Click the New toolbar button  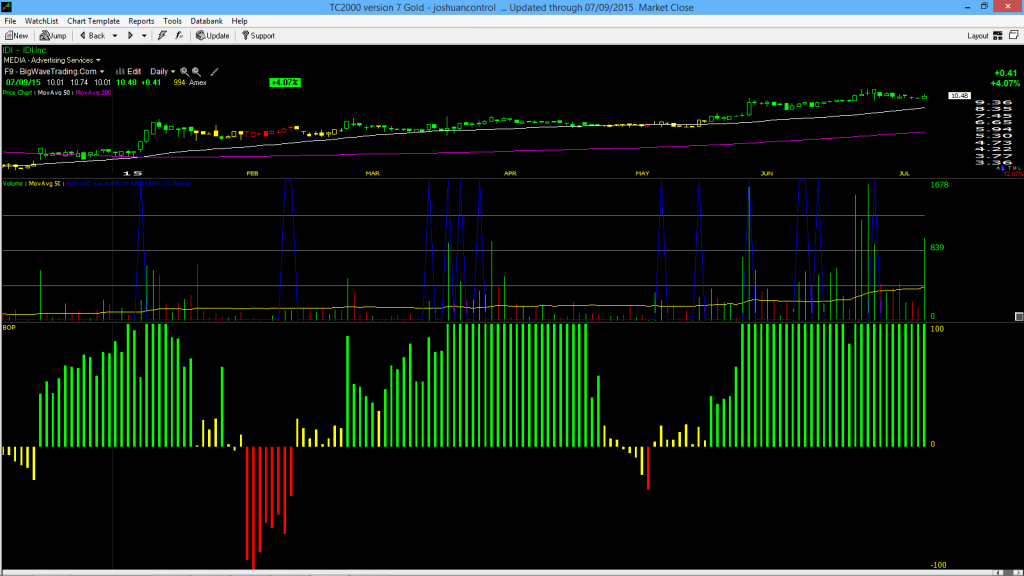point(16,36)
